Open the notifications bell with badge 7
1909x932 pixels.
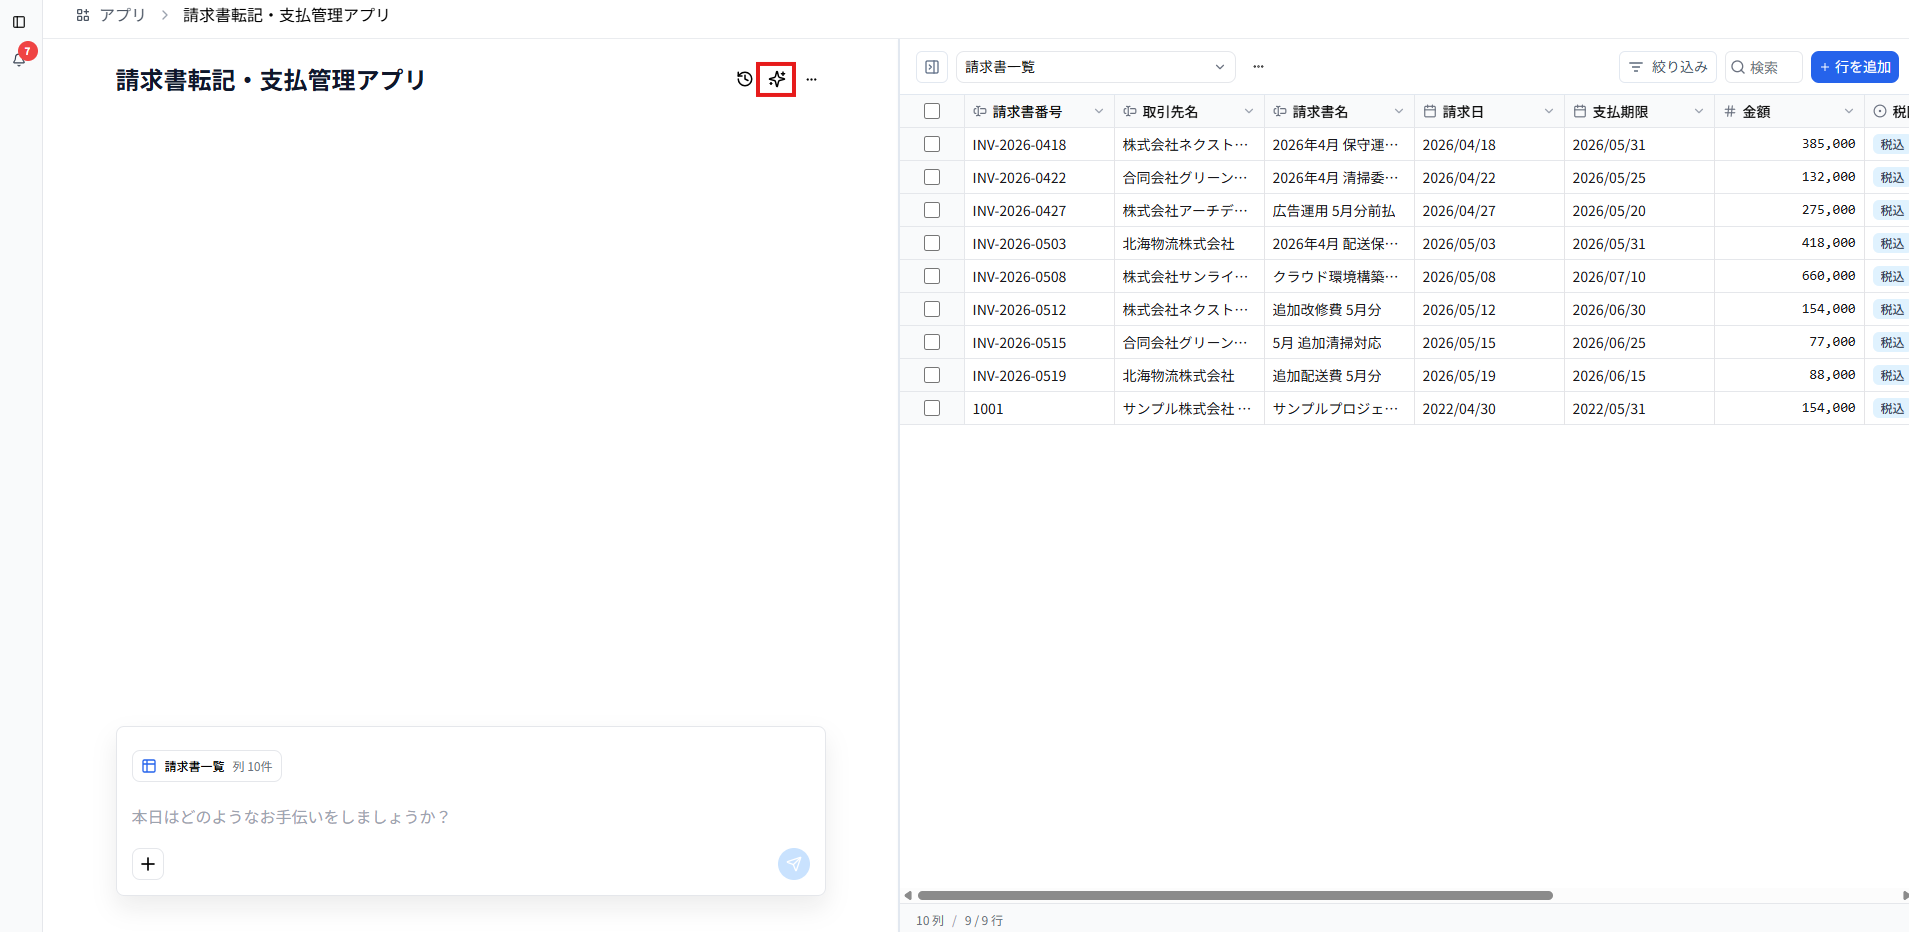pos(20,58)
